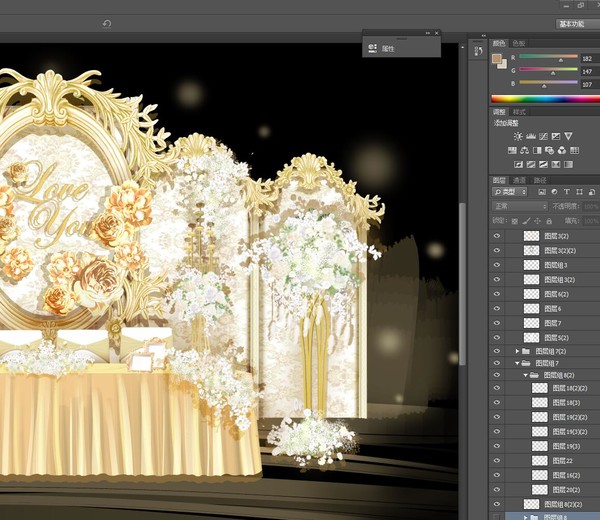Toggle visibility of 图层 6(2)
This screenshot has height=520, width=600.
coord(497,294)
